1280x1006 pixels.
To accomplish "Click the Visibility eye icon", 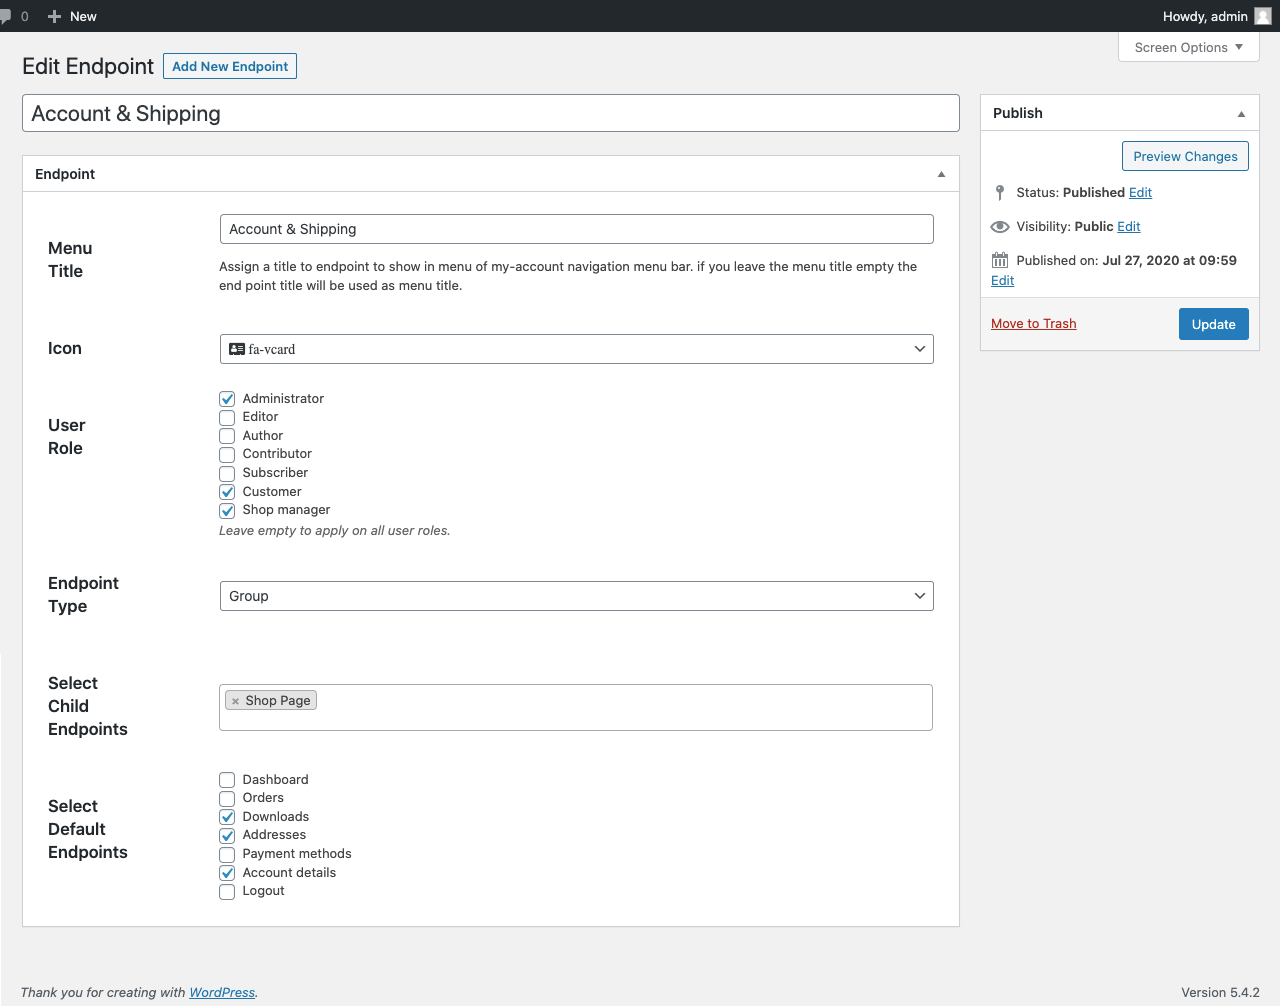I will [x=999, y=226].
